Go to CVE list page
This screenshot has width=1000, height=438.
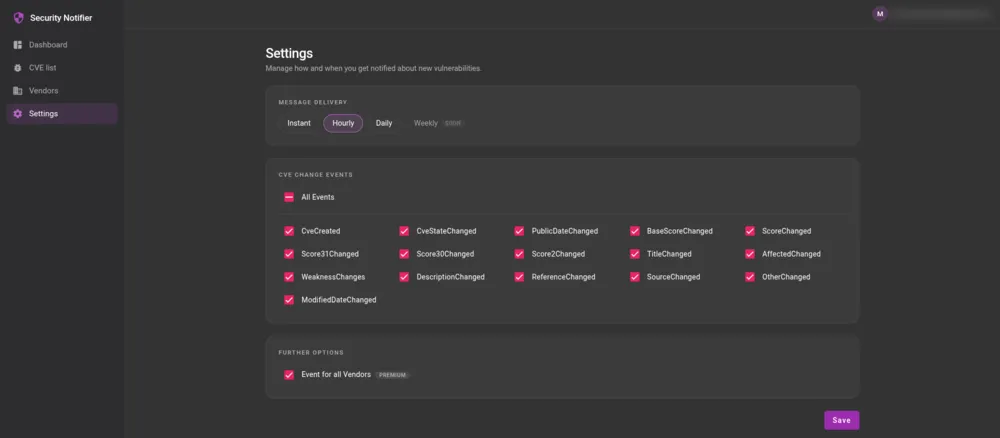(62, 68)
